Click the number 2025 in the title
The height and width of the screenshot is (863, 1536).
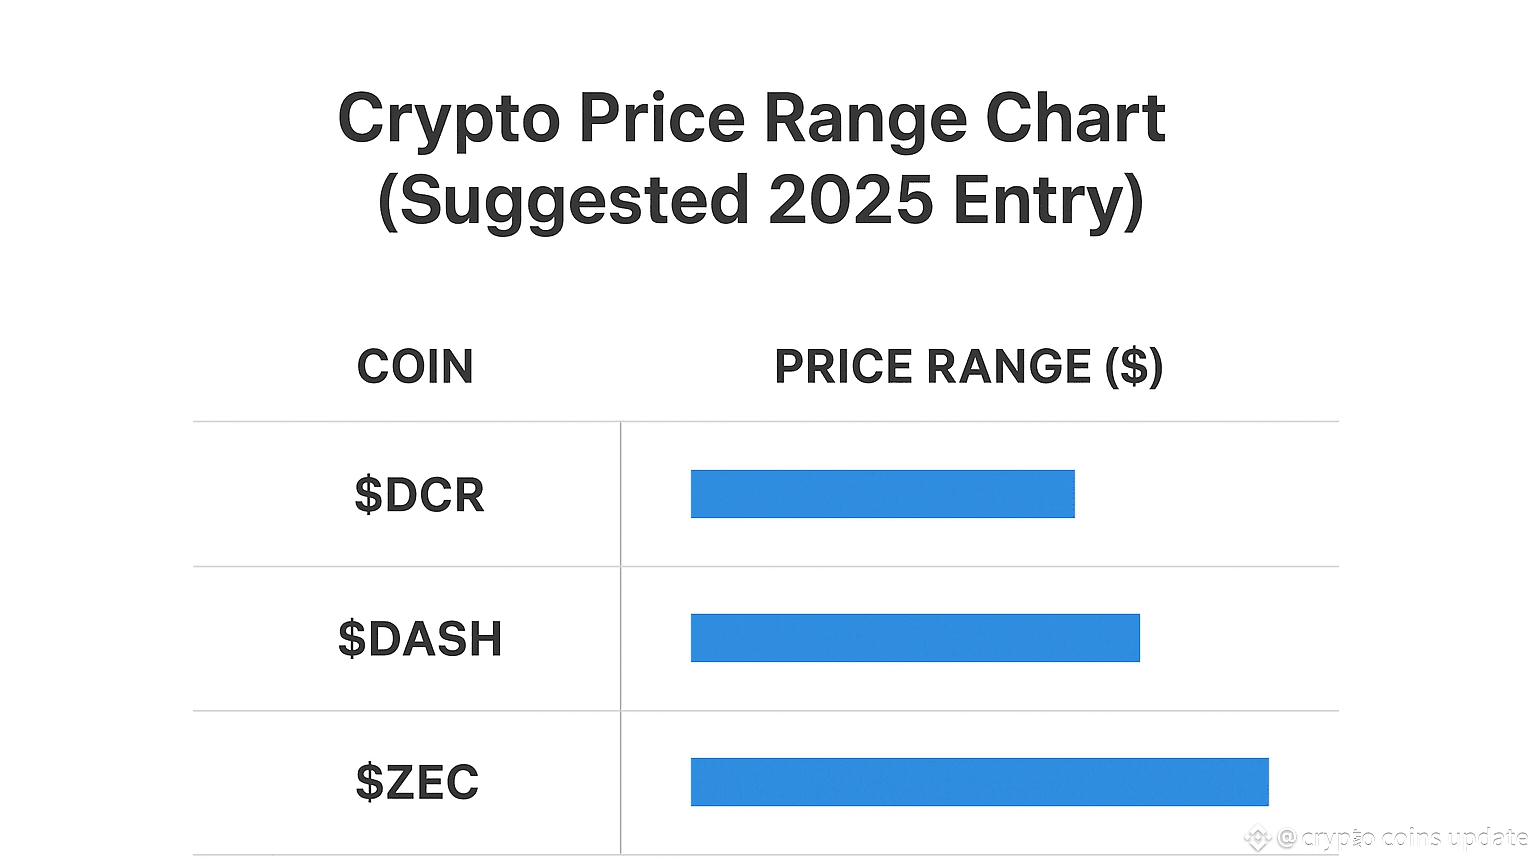[850, 201]
